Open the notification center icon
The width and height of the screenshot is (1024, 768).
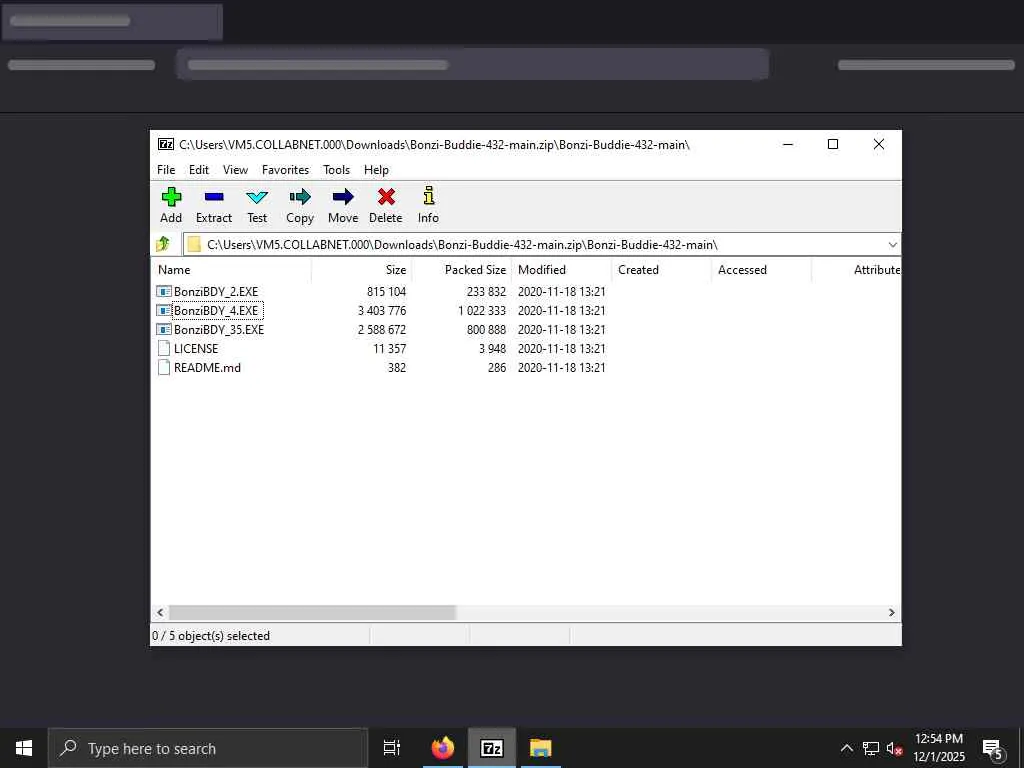click(992, 750)
